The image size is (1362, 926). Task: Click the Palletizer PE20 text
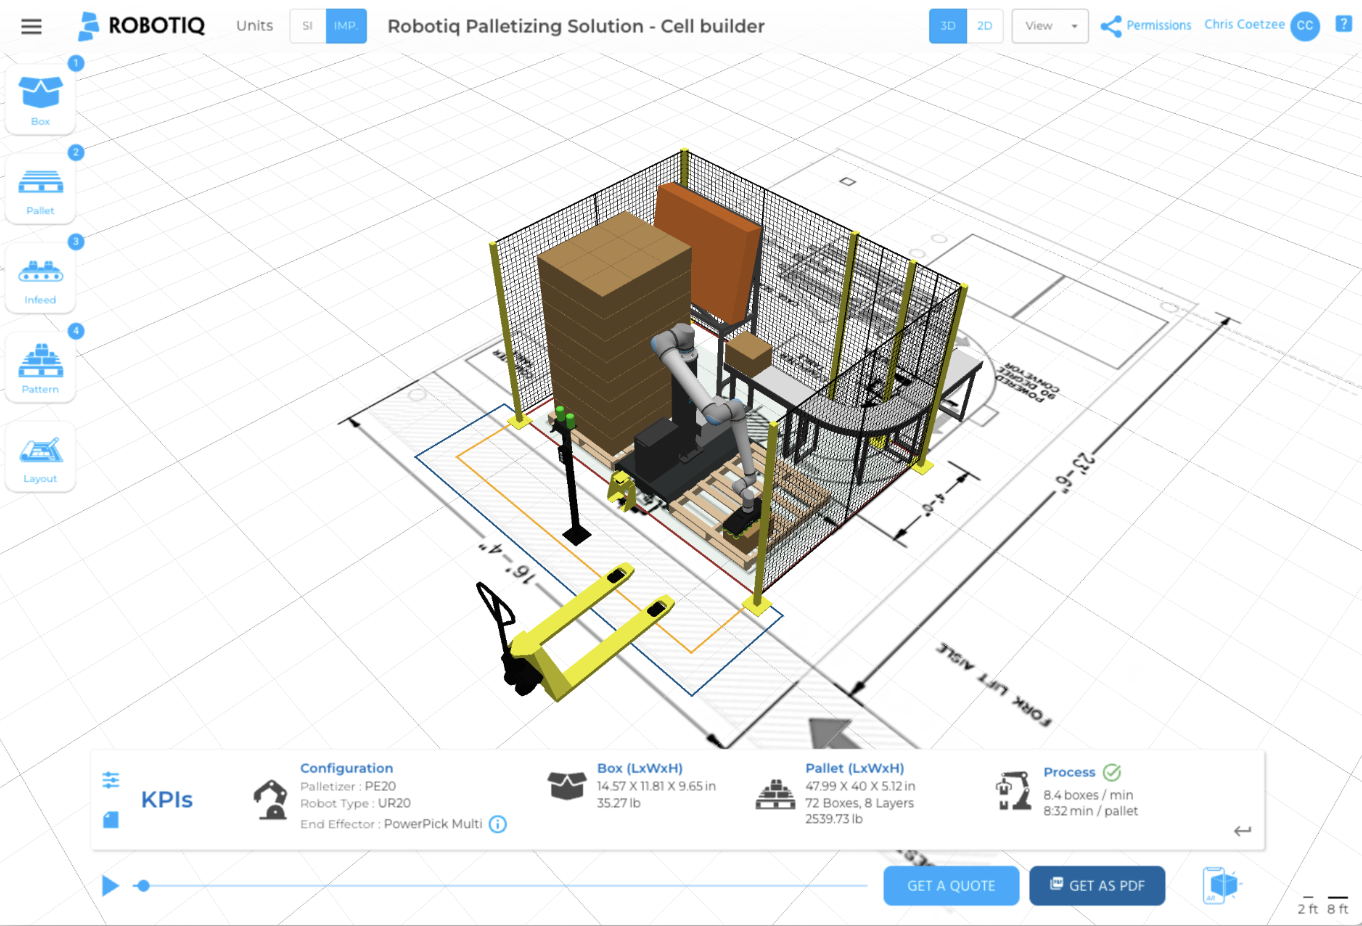(x=348, y=786)
